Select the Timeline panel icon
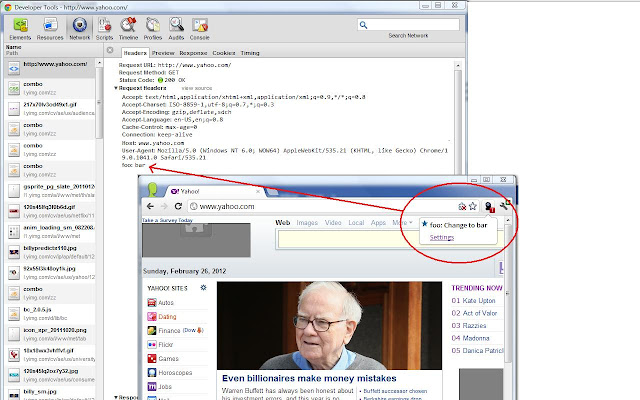Image resolution: width=640 pixels, height=400 pixels. tap(129, 28)
